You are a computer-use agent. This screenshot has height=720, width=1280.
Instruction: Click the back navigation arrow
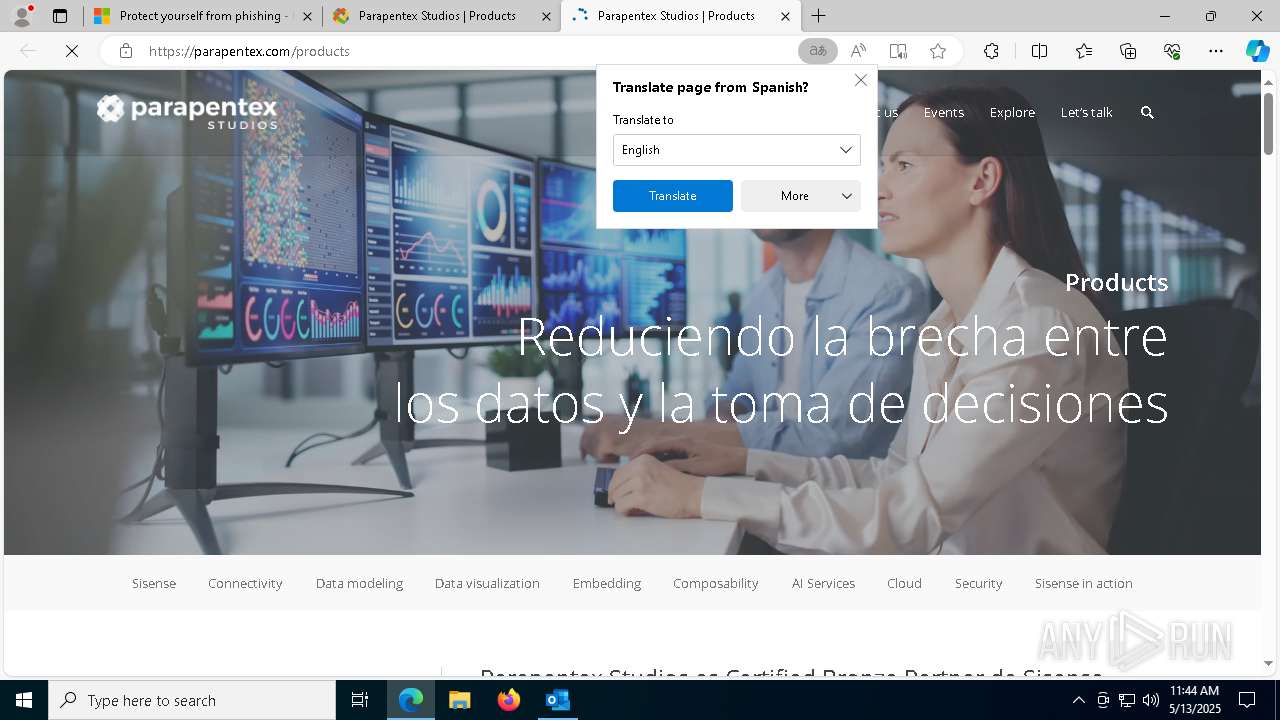tap(28, 51)
